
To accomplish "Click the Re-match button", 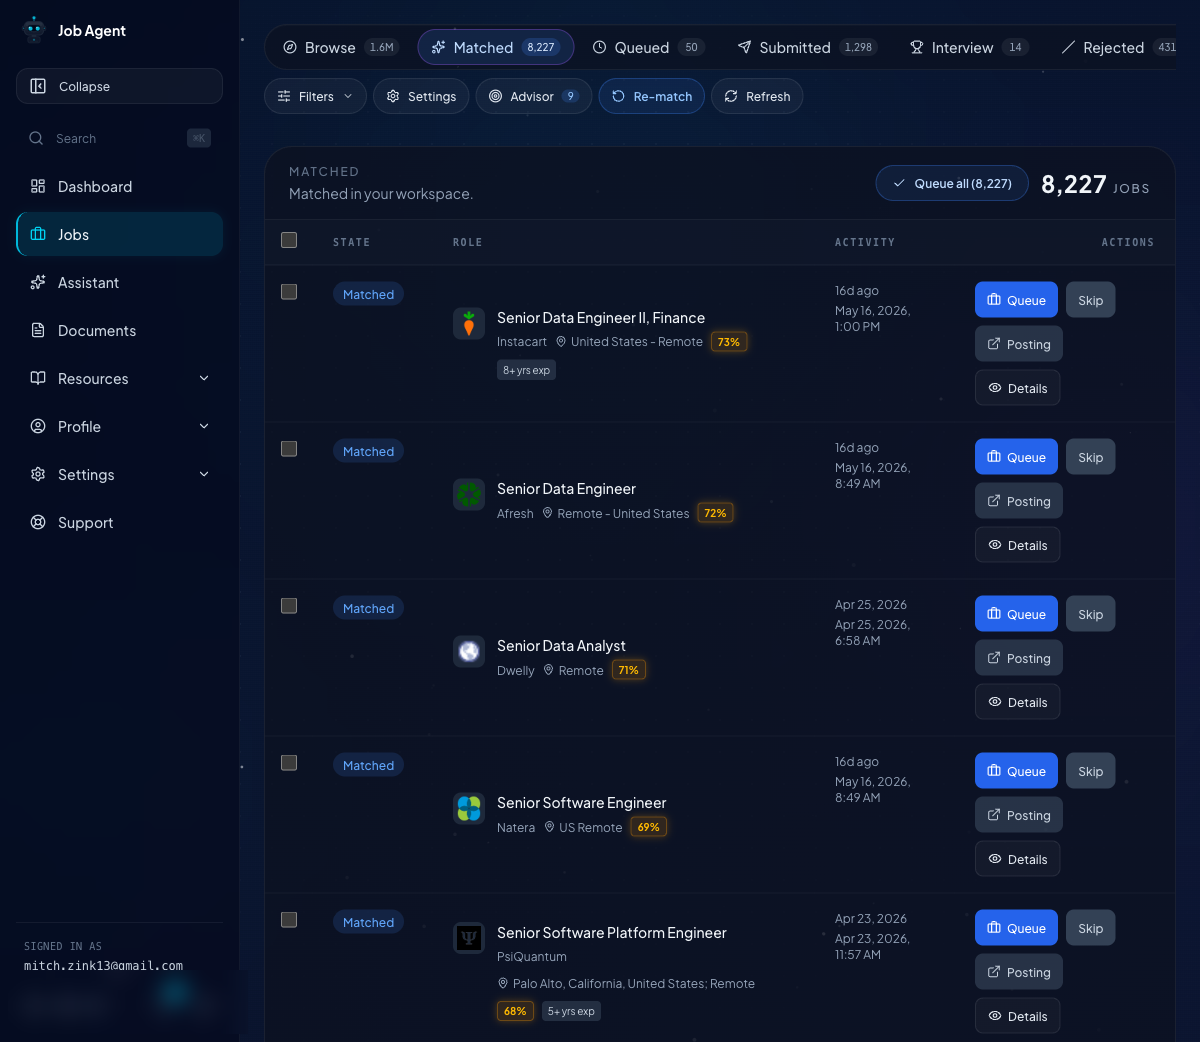I will click(652, 96).
